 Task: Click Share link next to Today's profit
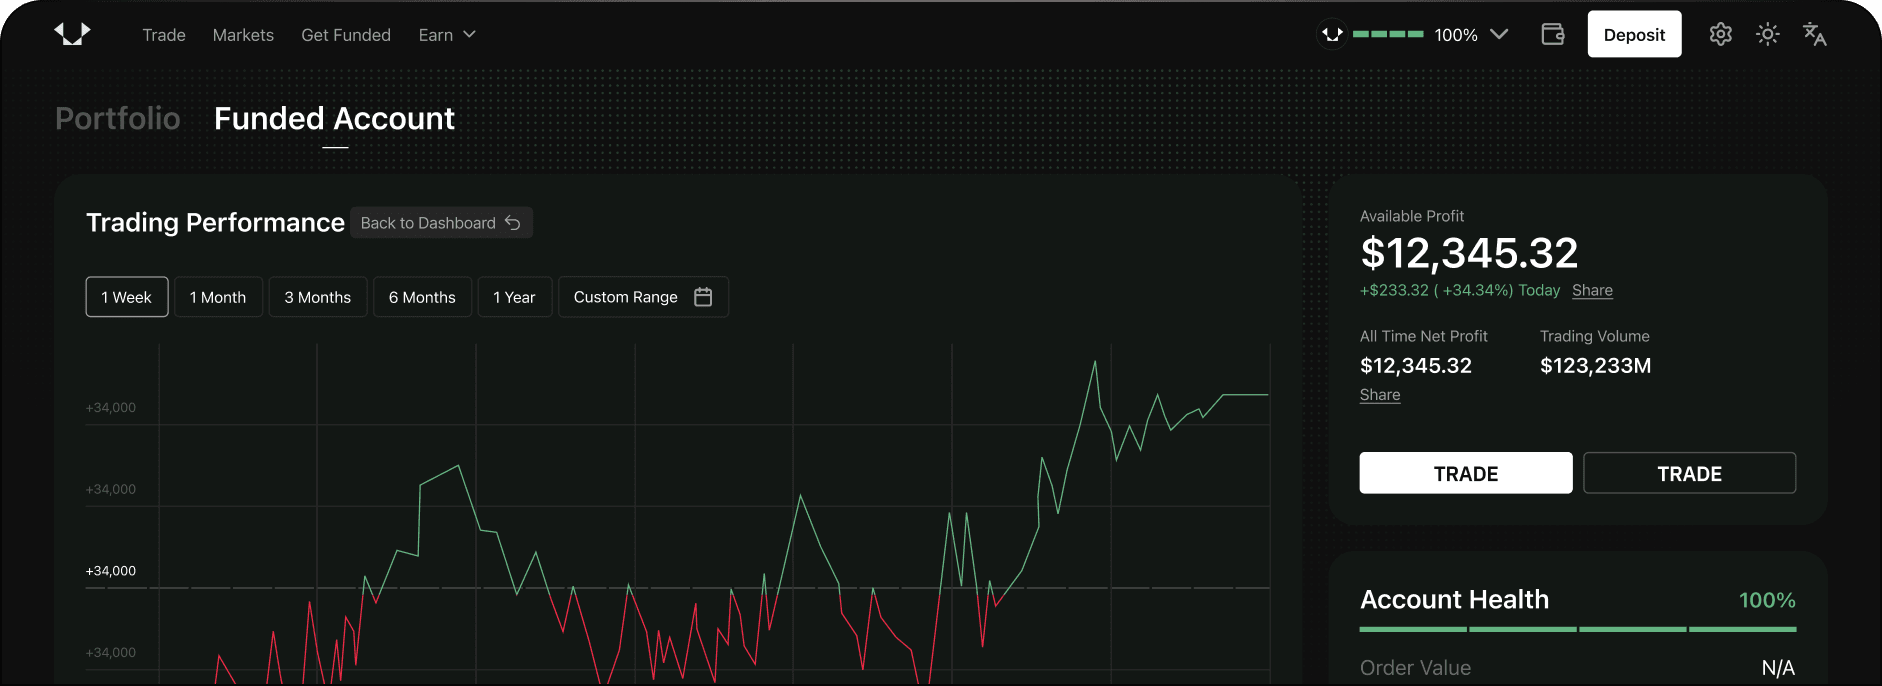(1592, 291)
